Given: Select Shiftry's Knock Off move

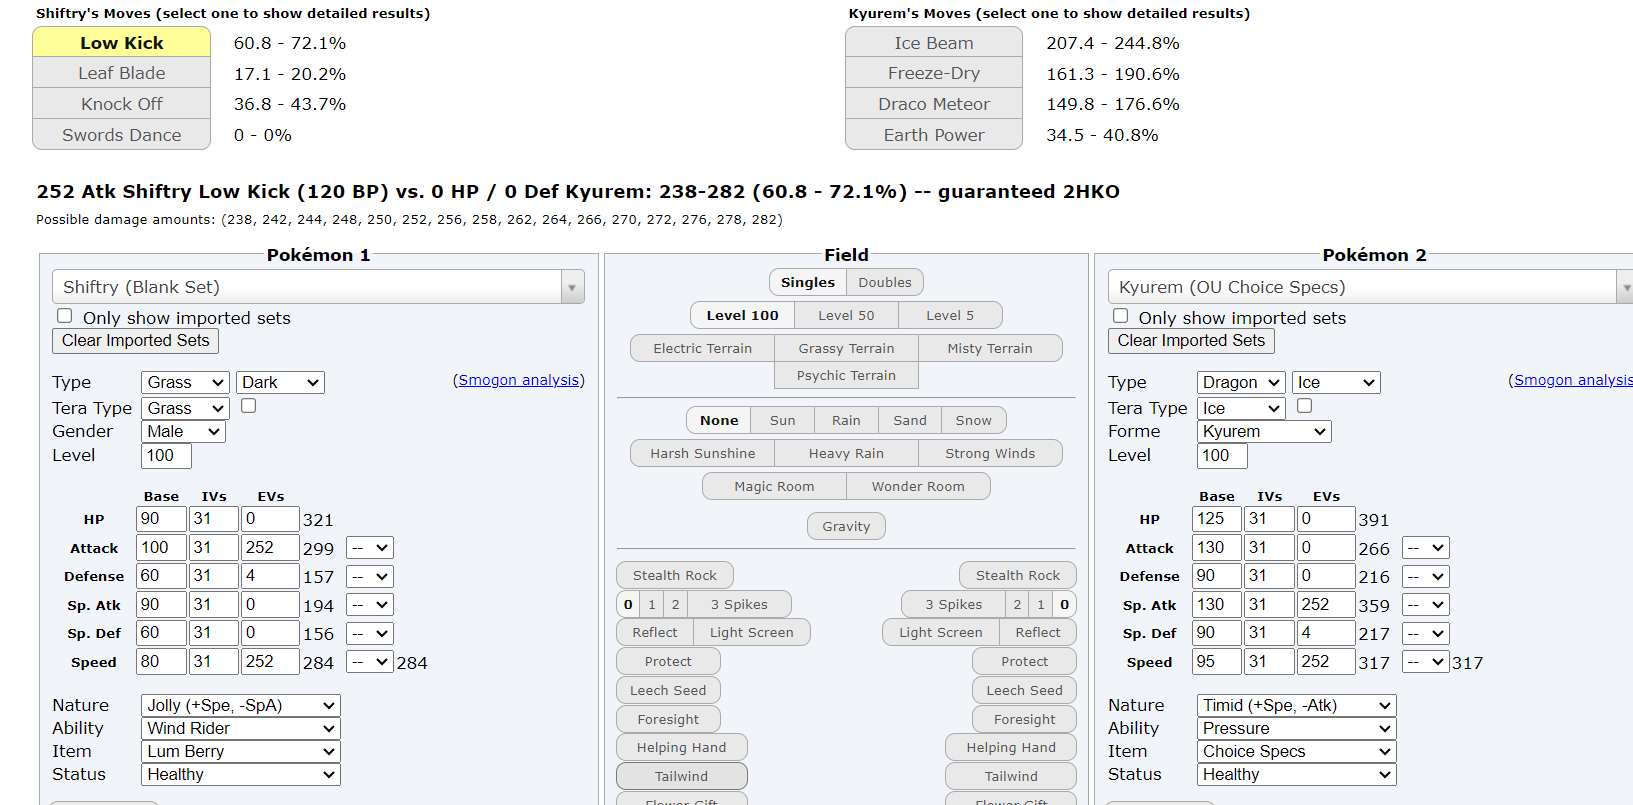Looking at the screenshot, I should (x=121, y=104).
